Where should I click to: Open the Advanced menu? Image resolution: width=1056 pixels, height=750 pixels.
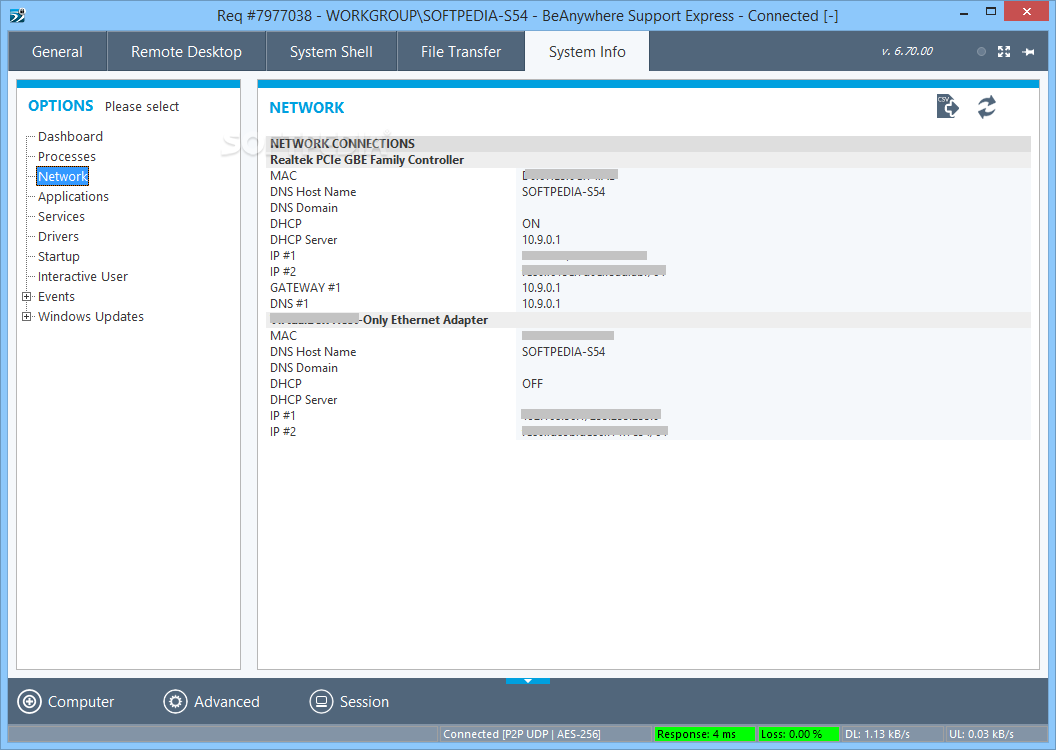tap(211, 702)
